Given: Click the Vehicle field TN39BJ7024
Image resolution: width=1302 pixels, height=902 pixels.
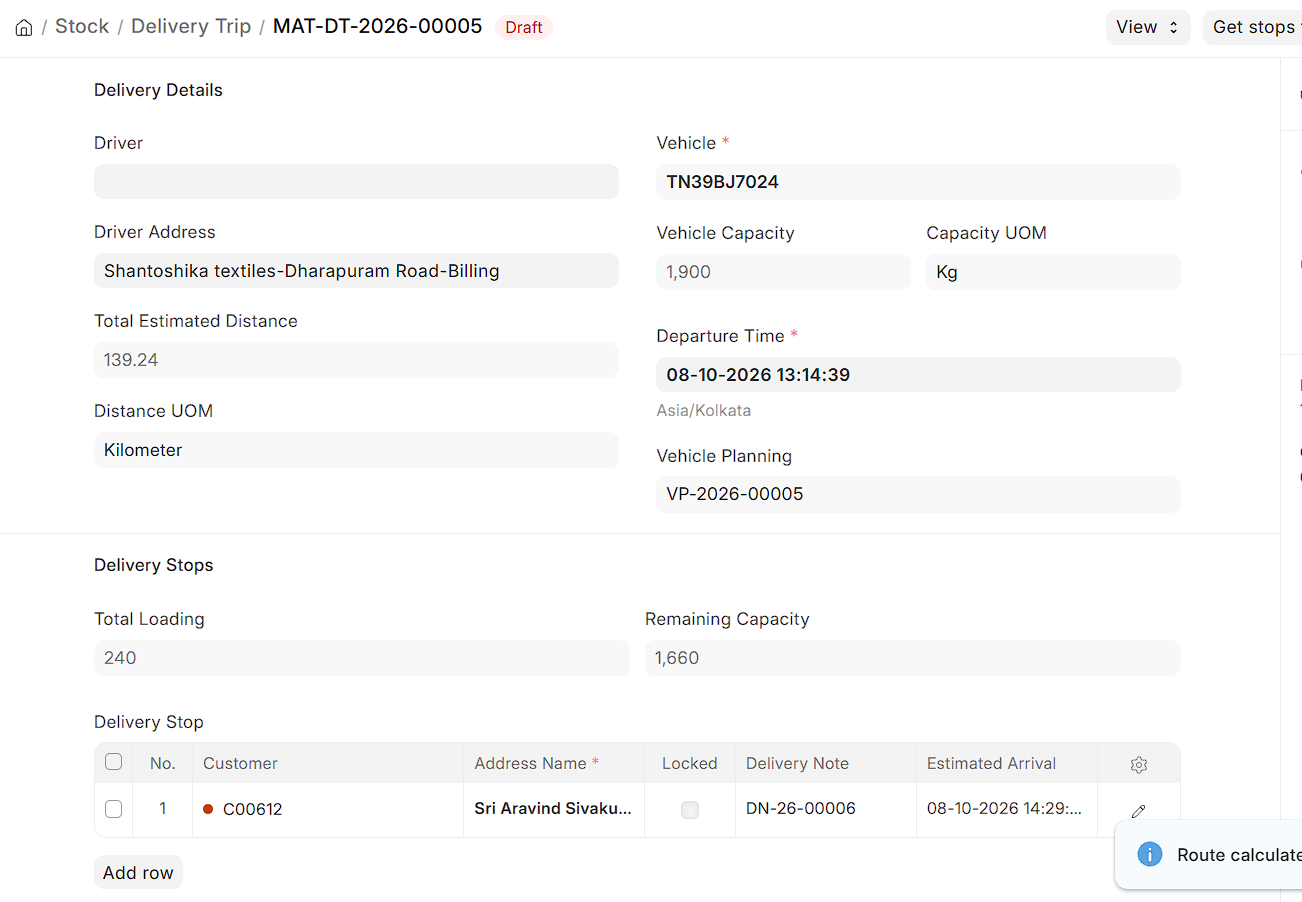Looking at the screenshot, I should point(918,182).
